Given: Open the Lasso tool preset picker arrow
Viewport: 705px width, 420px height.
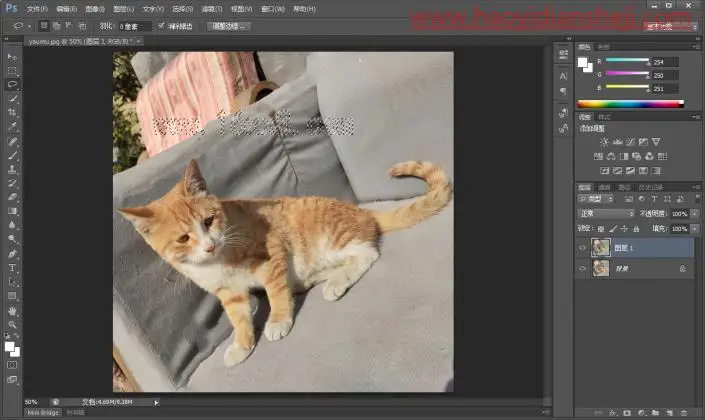Looking at the screenshot, I should click(30, 26).
